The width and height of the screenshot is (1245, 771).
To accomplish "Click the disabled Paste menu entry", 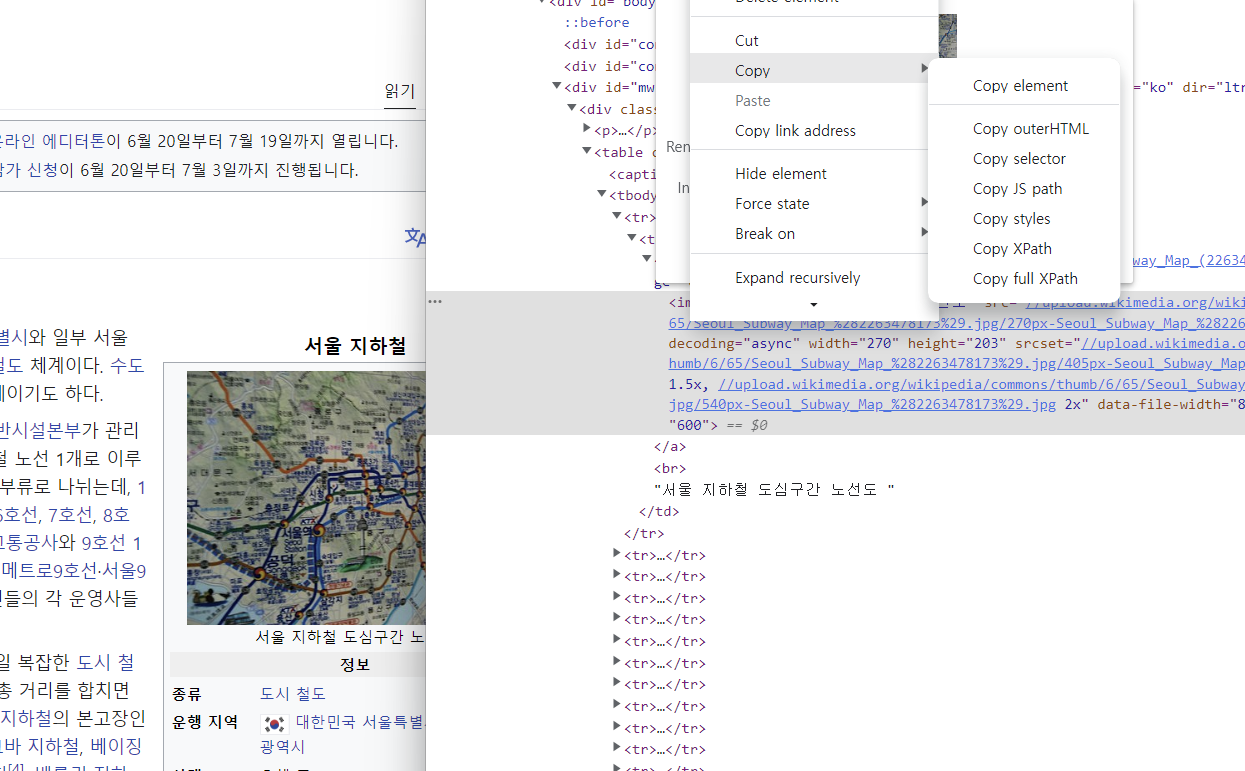I will point(814,100).
